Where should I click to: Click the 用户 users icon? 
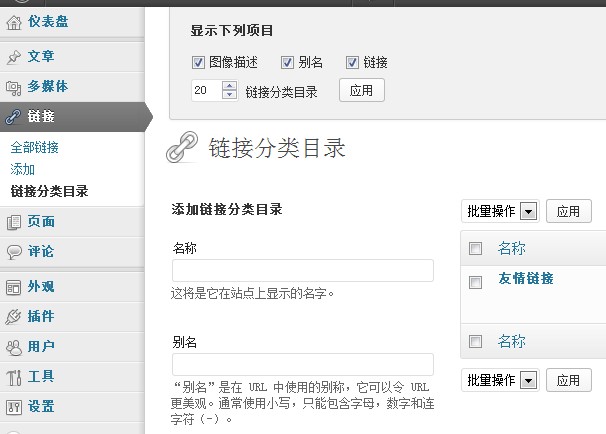pyautogui.click(x=14, y=347)
